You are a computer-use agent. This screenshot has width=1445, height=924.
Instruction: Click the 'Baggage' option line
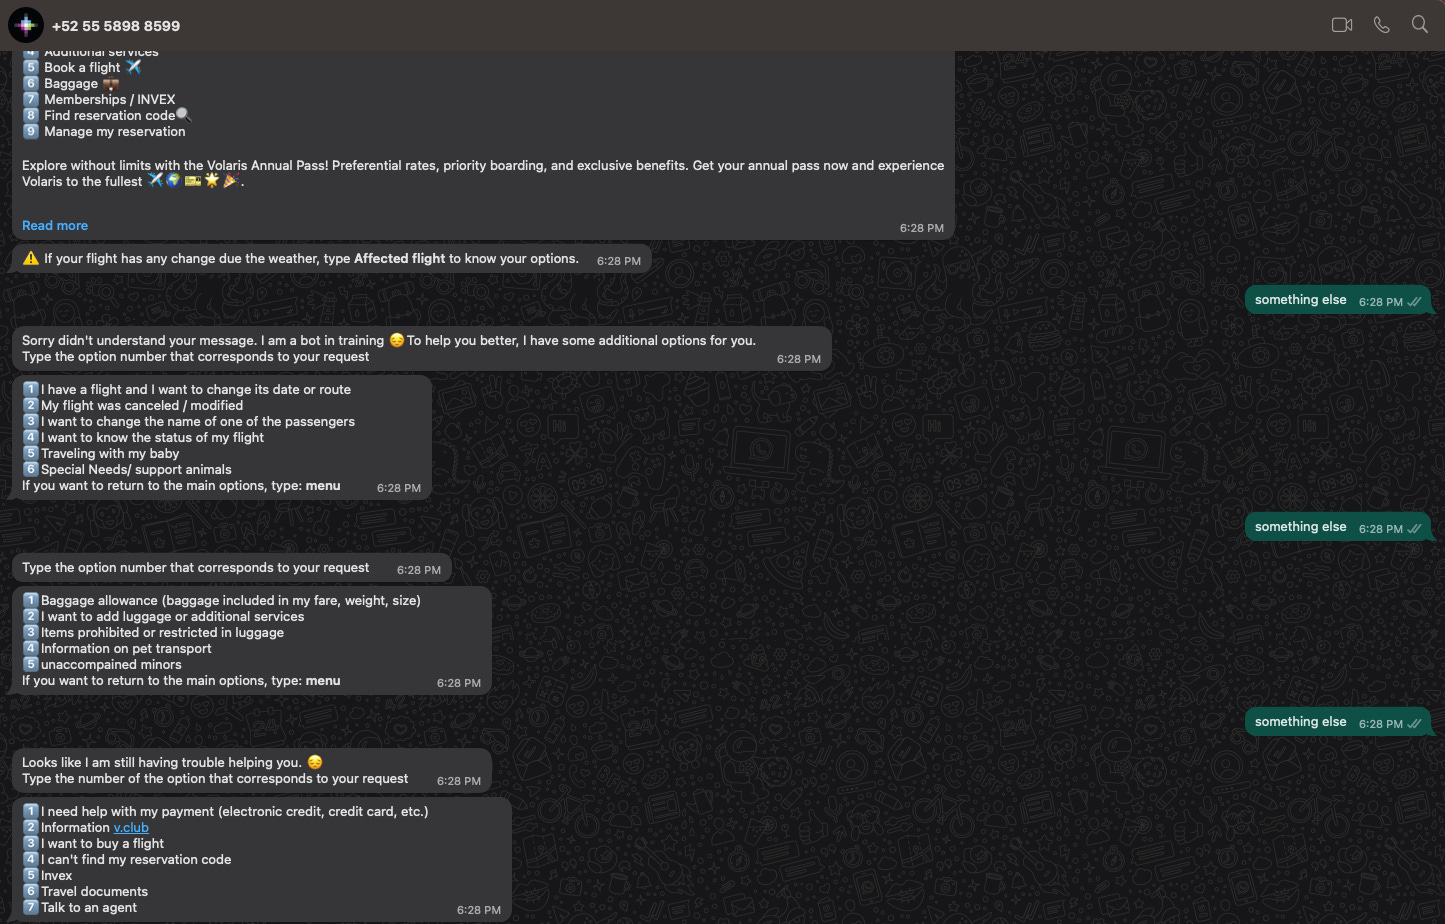tap(71, 84)
